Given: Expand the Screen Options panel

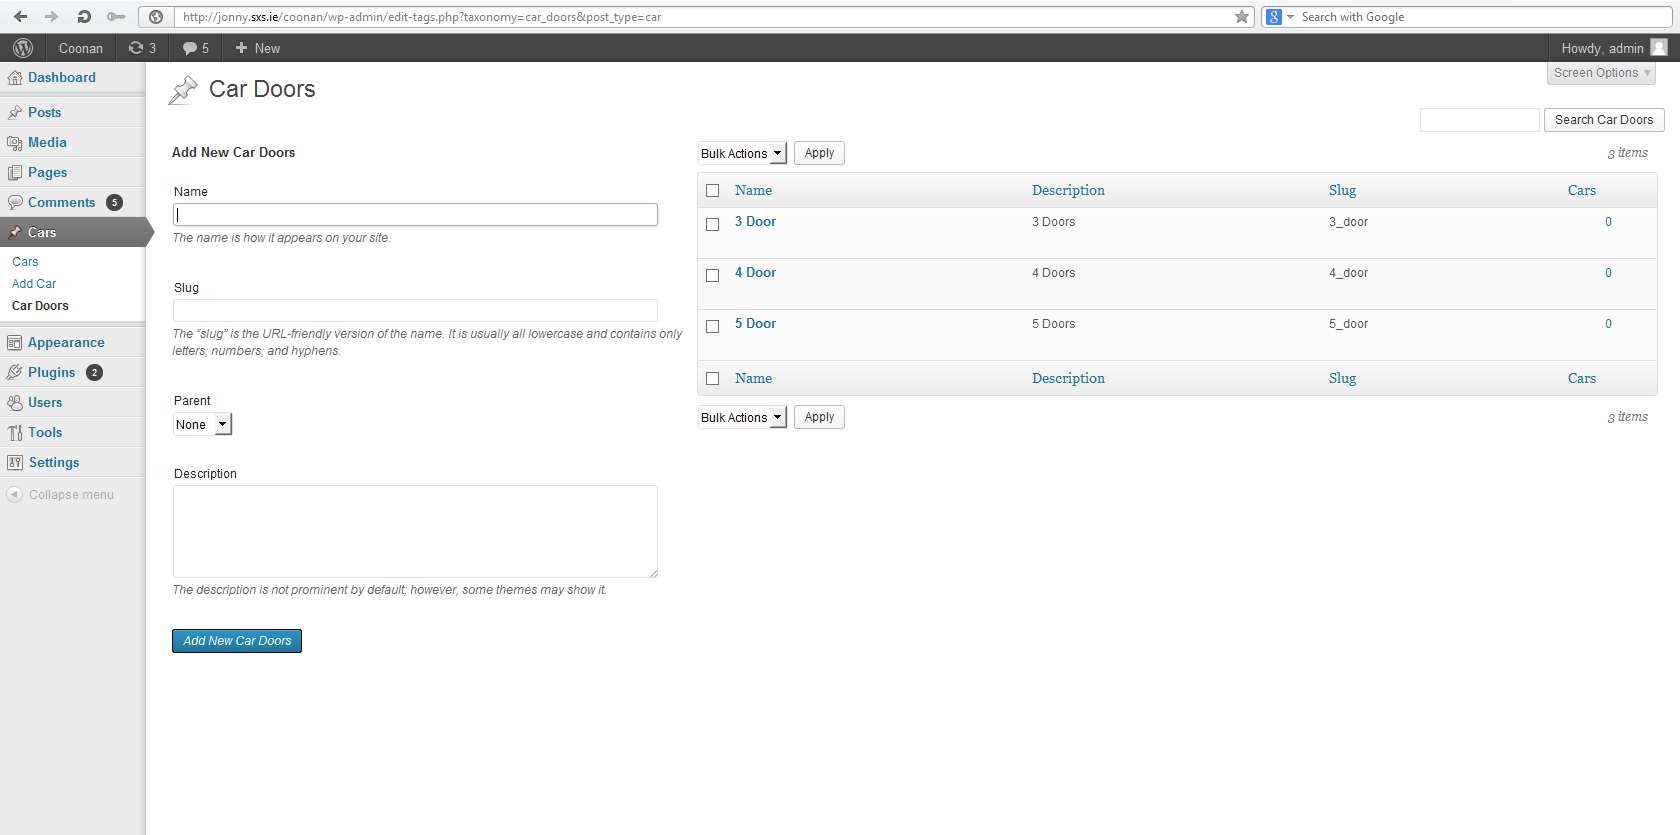Looking at the screenshot, I should (x=1601, y=73).
